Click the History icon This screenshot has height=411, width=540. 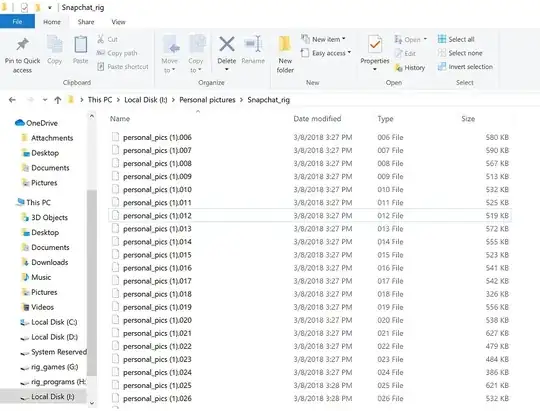(399, 68)
